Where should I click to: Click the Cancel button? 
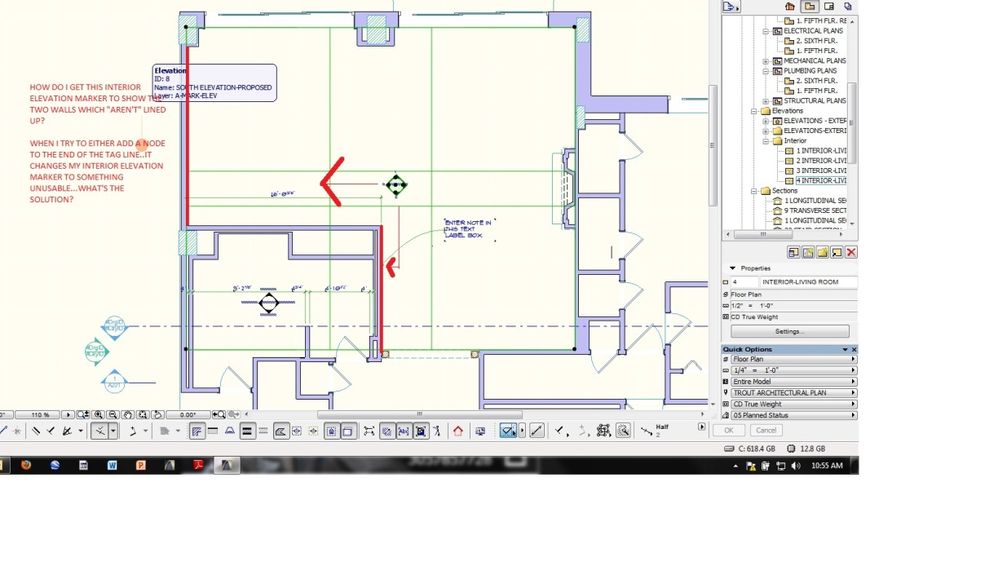click(x=766, y=430)
